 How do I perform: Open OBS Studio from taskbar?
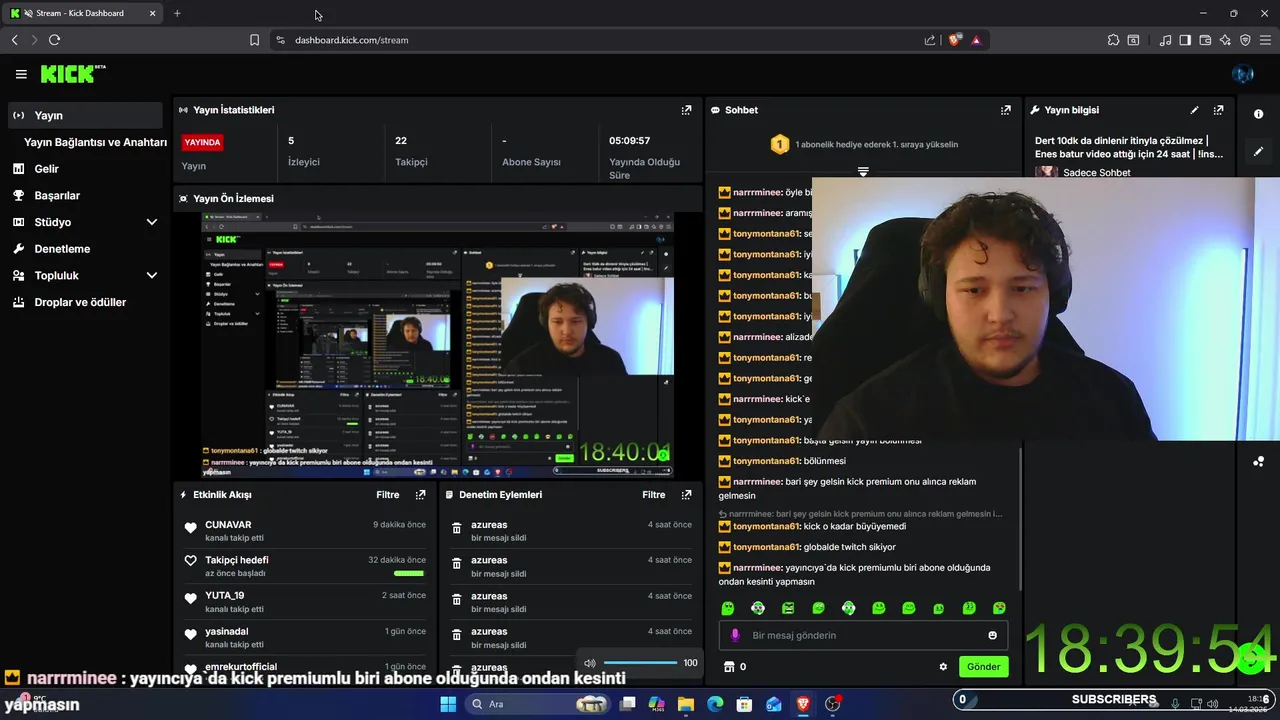(833, 704)
